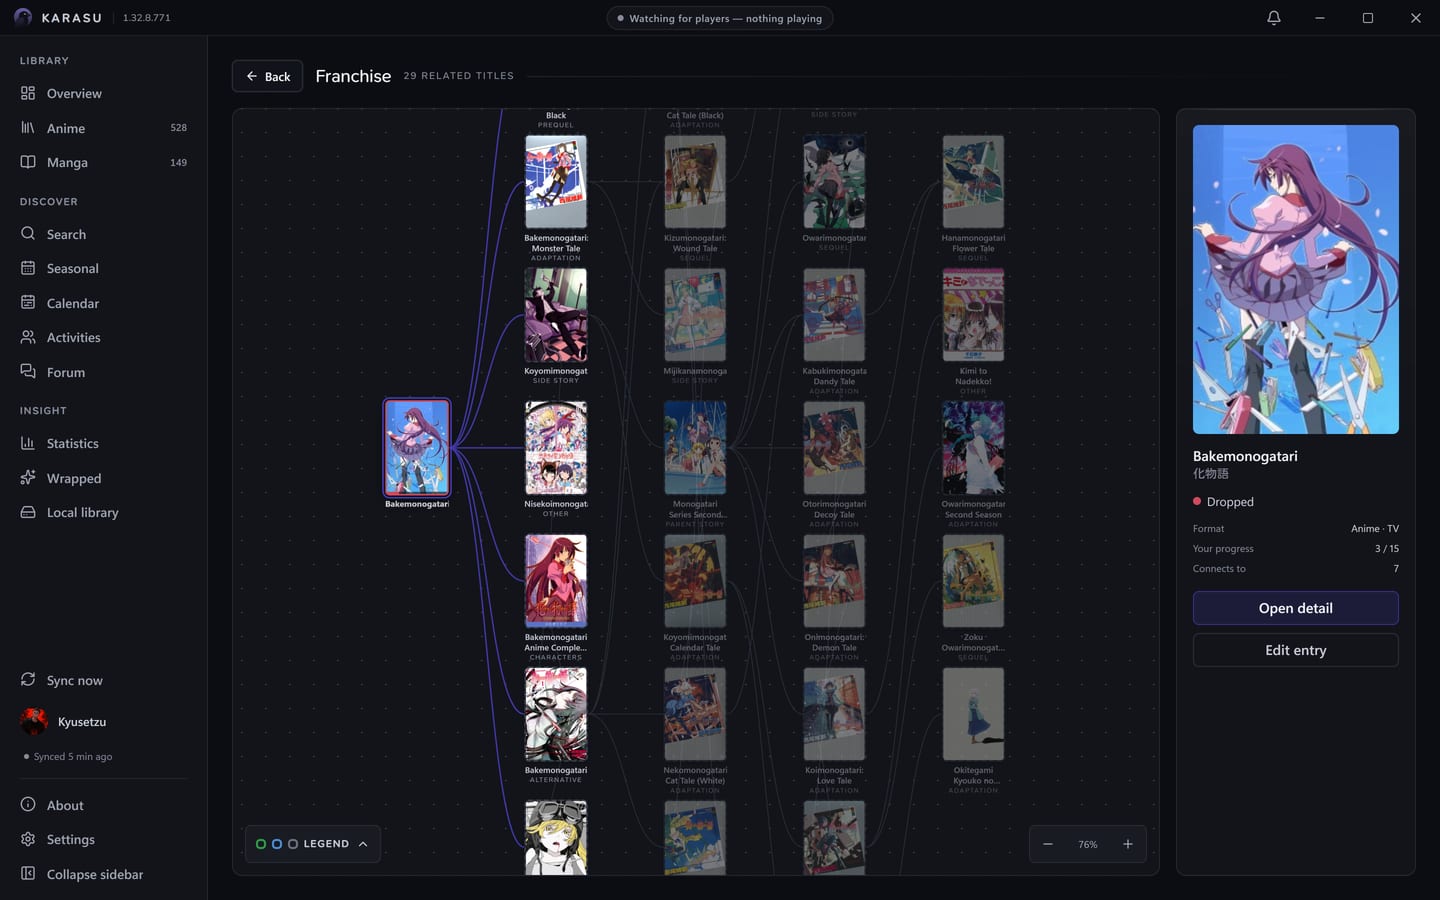1440x900 pixels.
Task: Open Local library section label
Action: 83,512
